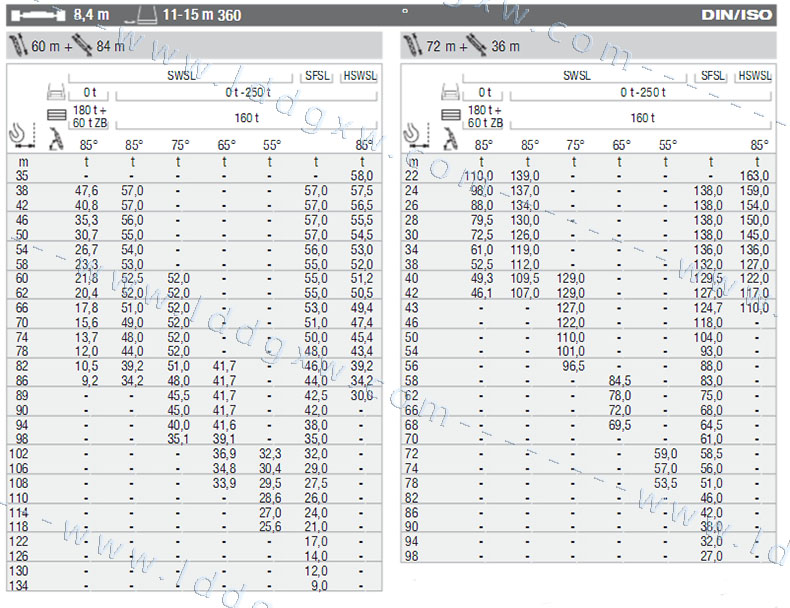Click value 96,5 in right table row 56
The height and width of the screenshot is (608, 790).
click(573, 366)
